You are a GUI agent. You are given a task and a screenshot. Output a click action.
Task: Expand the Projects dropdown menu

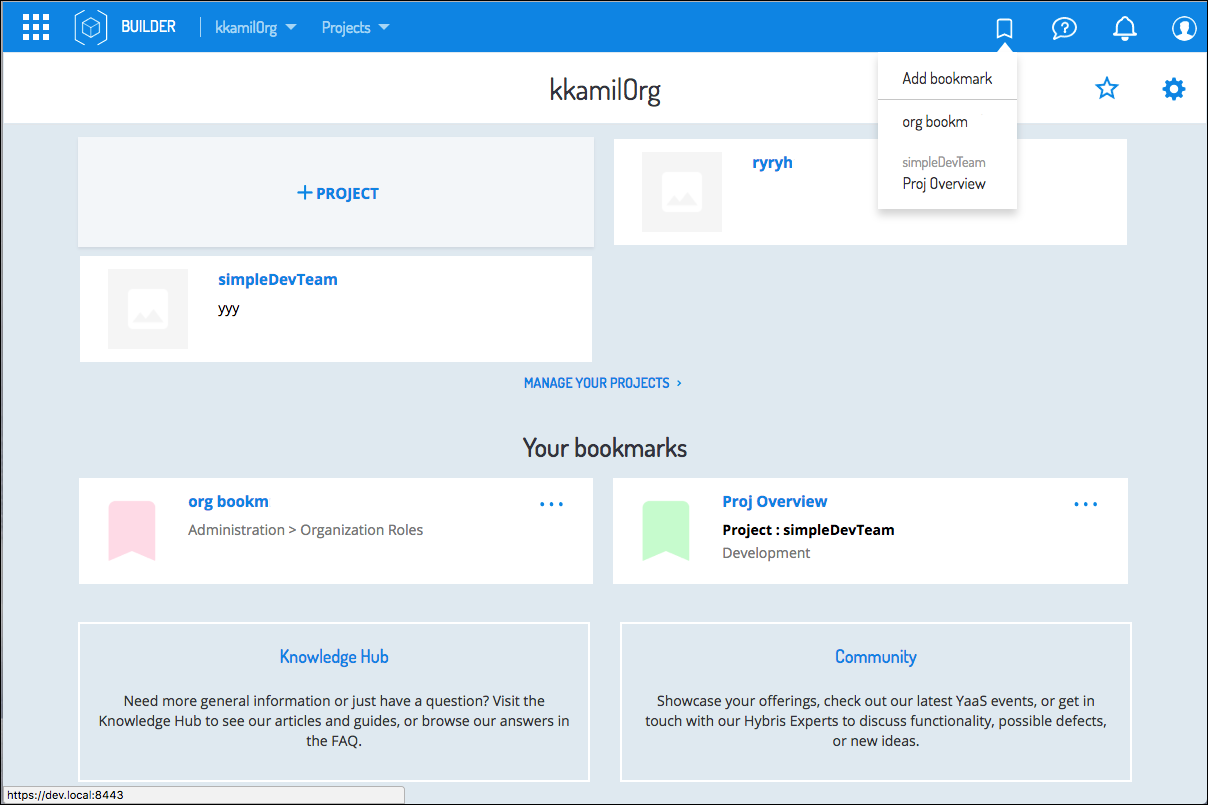(x=355, y=28)
